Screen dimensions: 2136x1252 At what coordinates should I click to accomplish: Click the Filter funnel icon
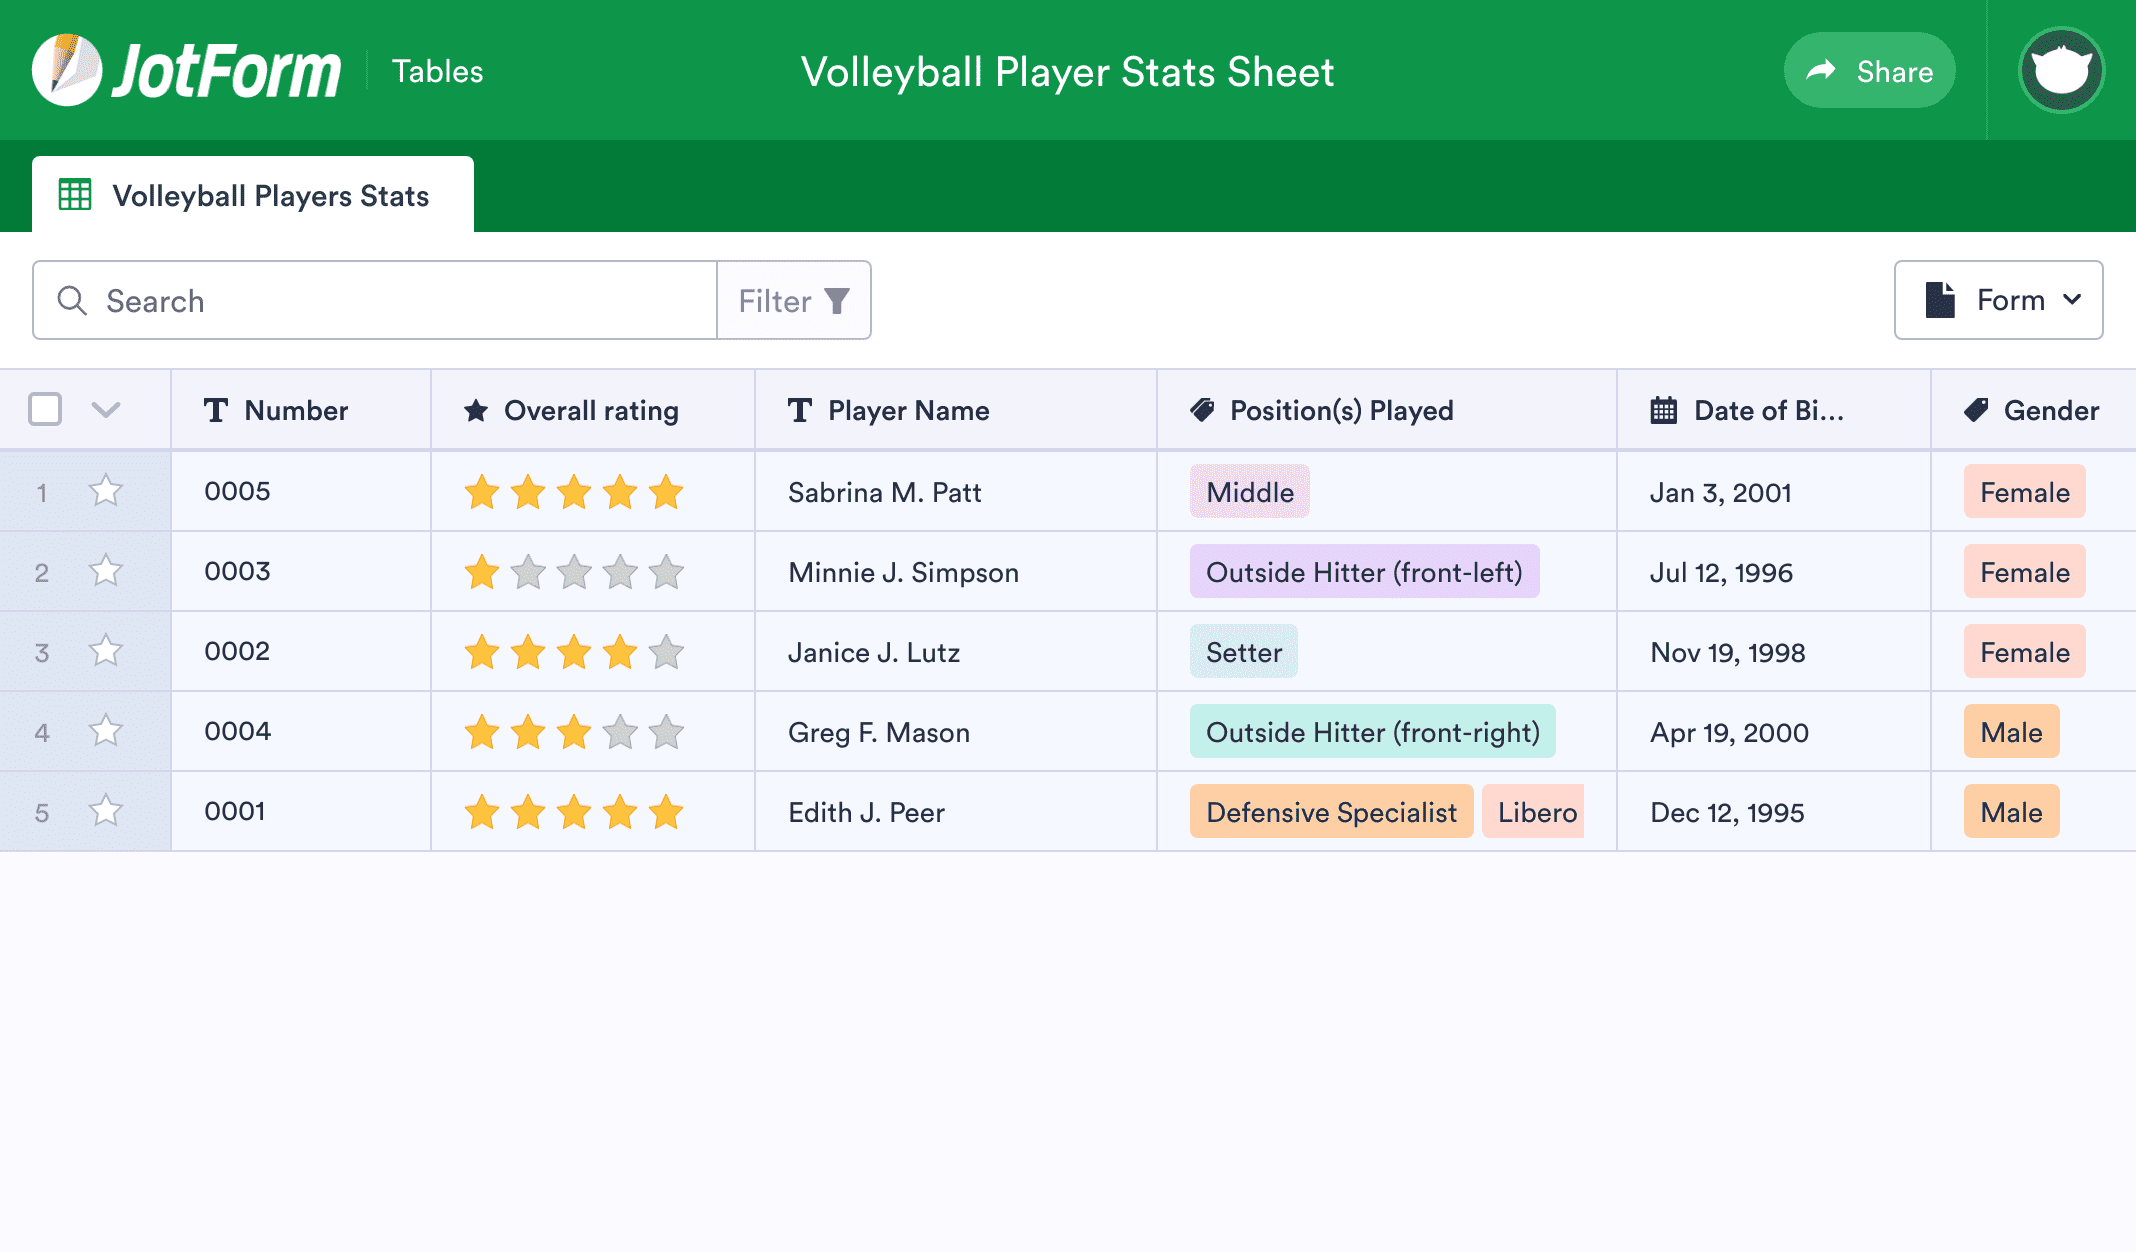click(x=836, y=300)
